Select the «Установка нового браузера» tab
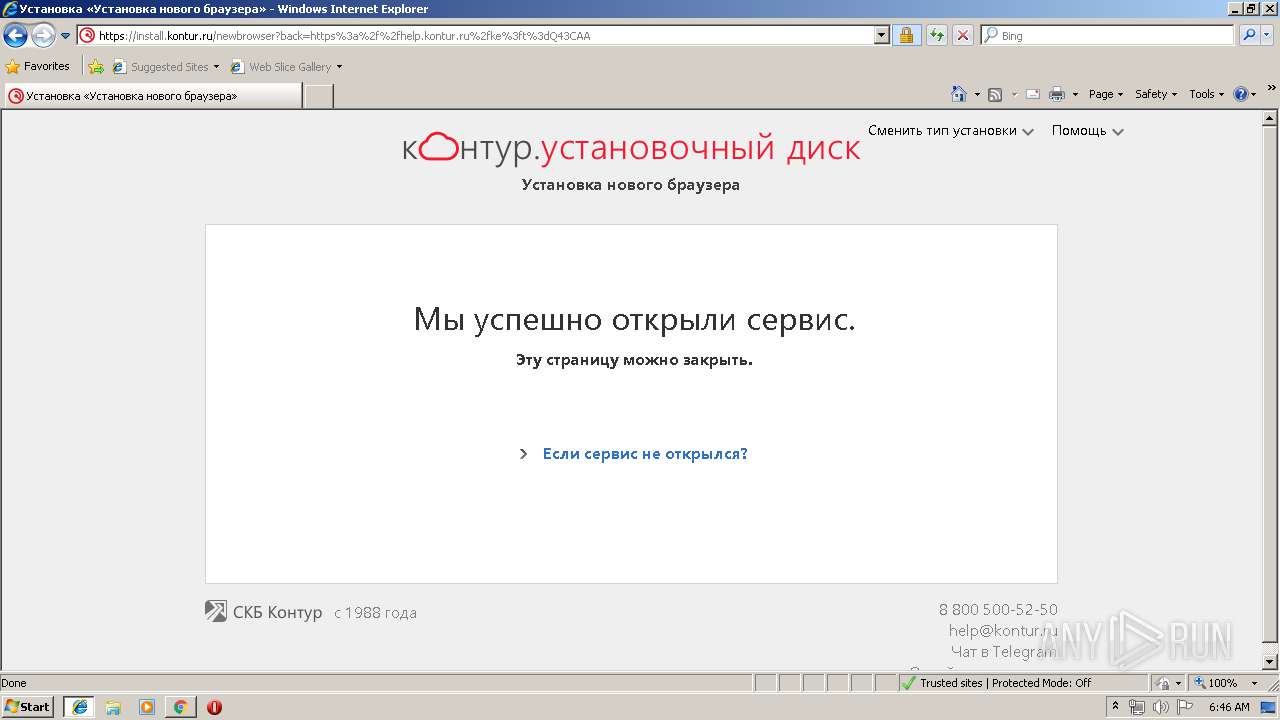 tap(152, 96)
